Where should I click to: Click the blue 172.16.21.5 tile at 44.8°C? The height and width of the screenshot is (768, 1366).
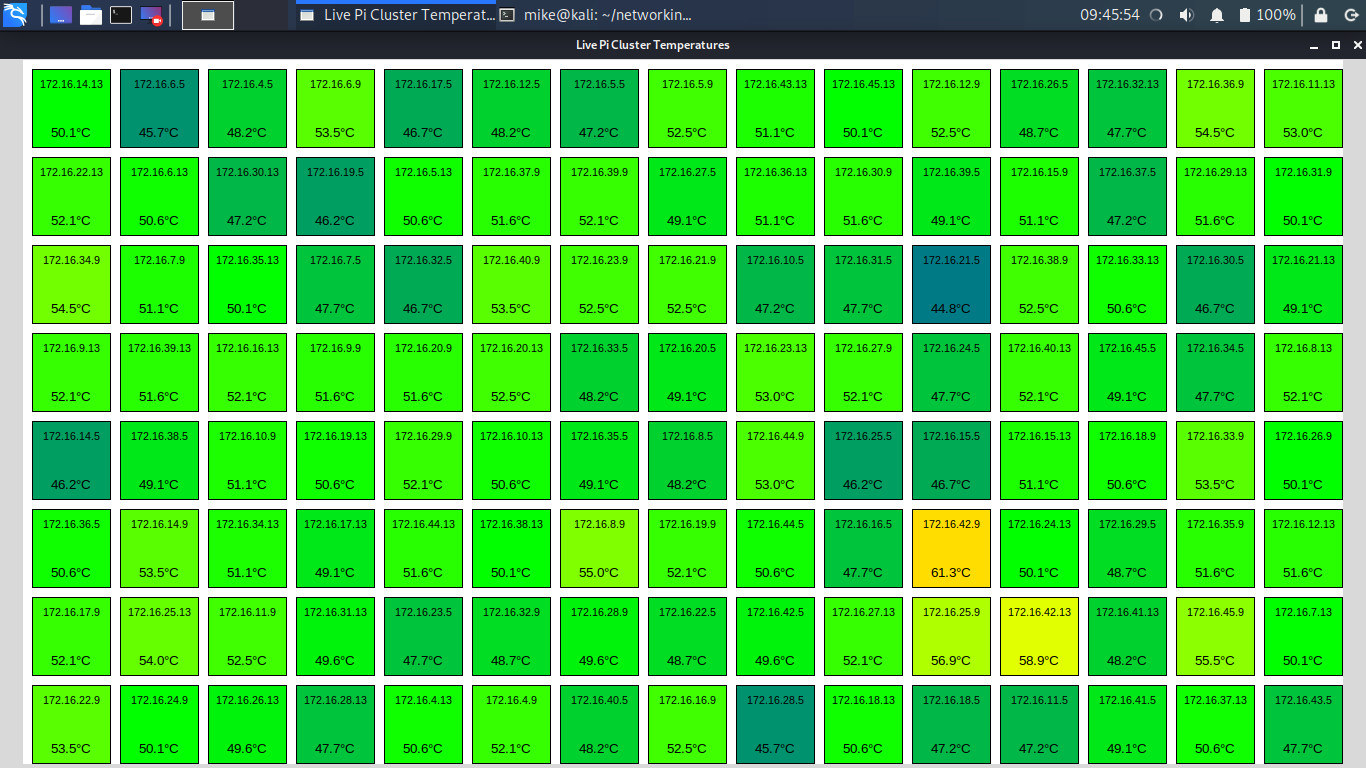(951, 284)
